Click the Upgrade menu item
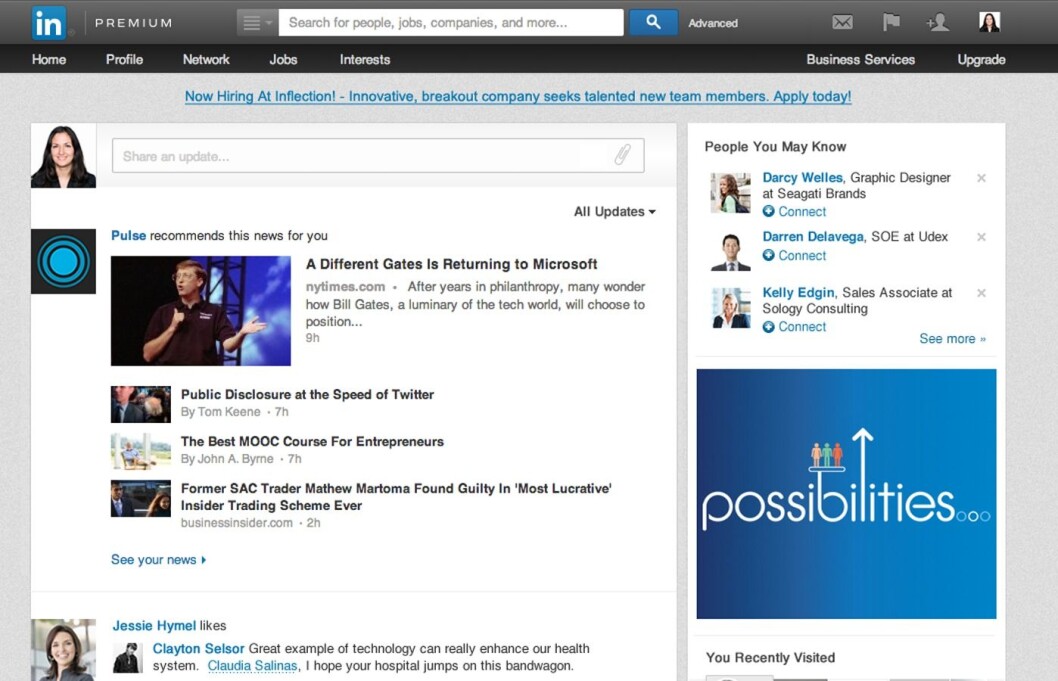Screen dimensions: 1058x681 pos(981,59)
